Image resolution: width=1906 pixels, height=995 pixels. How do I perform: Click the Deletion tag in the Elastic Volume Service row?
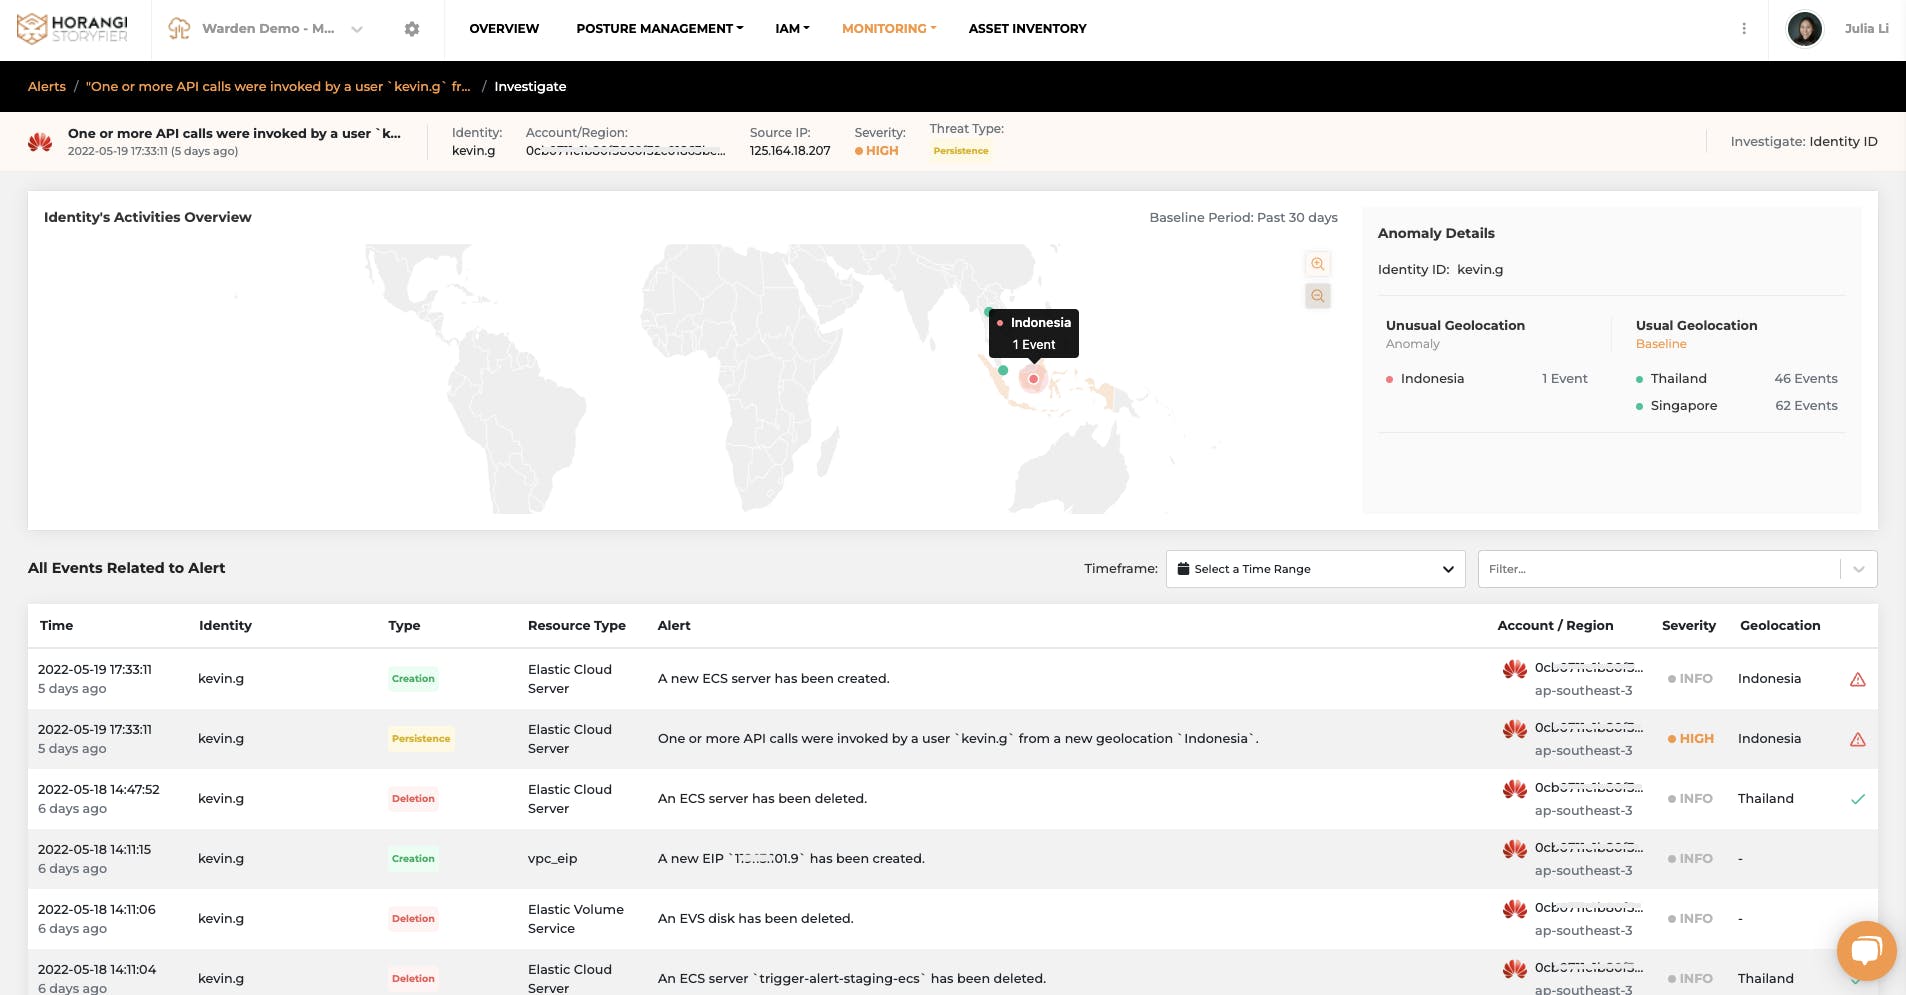tap(413, 919)
